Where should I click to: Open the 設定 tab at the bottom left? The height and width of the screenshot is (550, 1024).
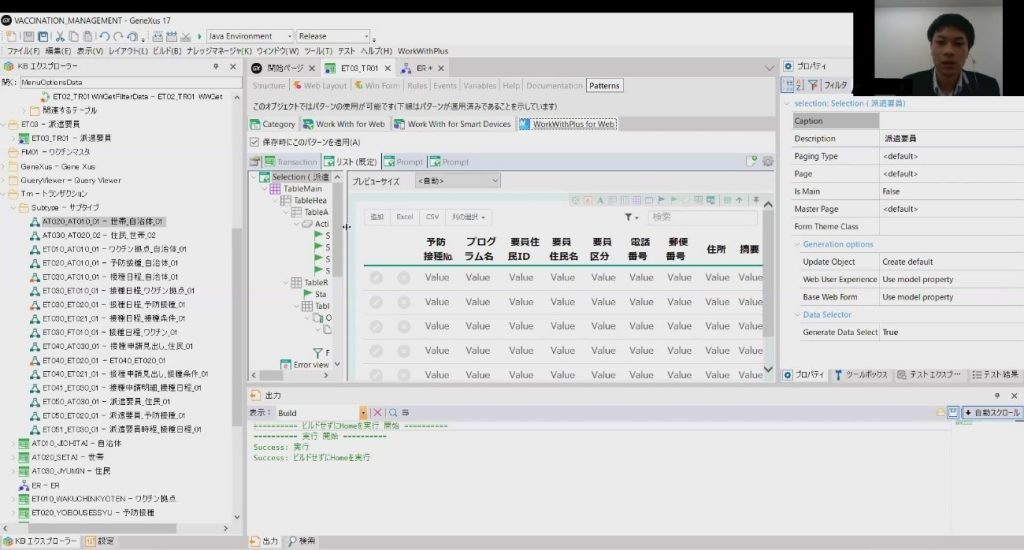click(100, 542)
